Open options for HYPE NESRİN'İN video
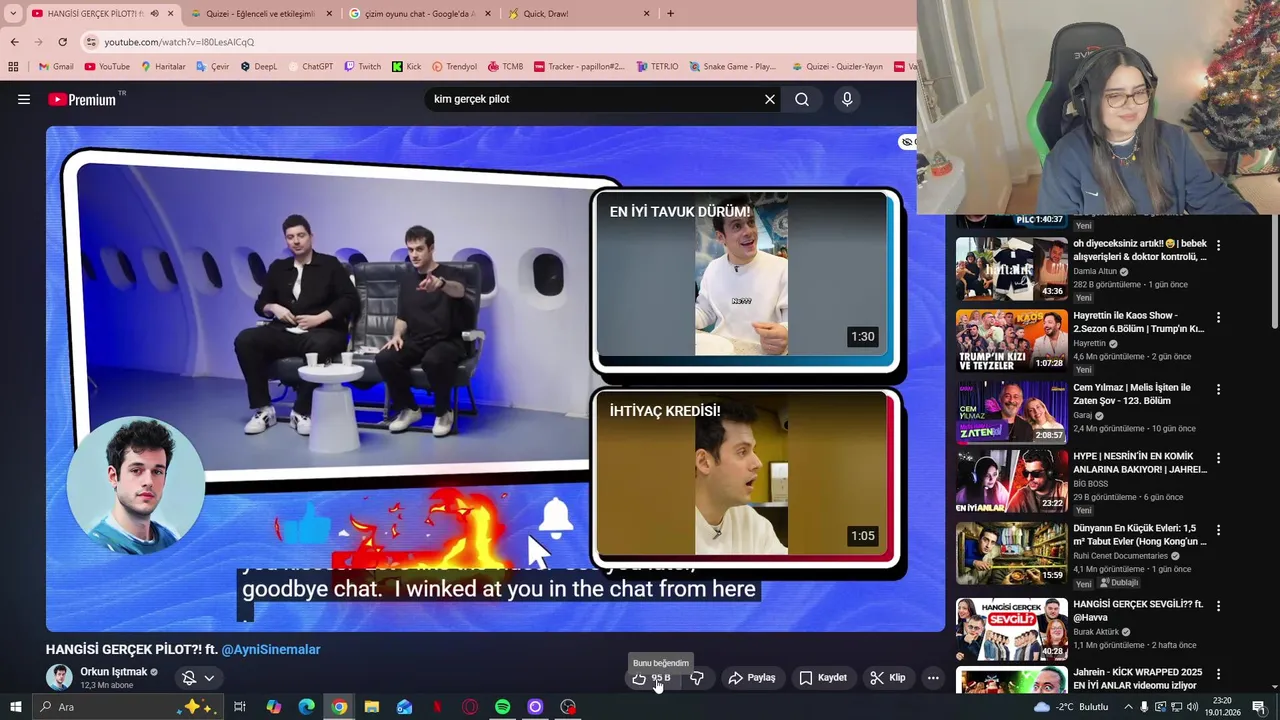The image size is (1280, 720). click(1218, 458)
